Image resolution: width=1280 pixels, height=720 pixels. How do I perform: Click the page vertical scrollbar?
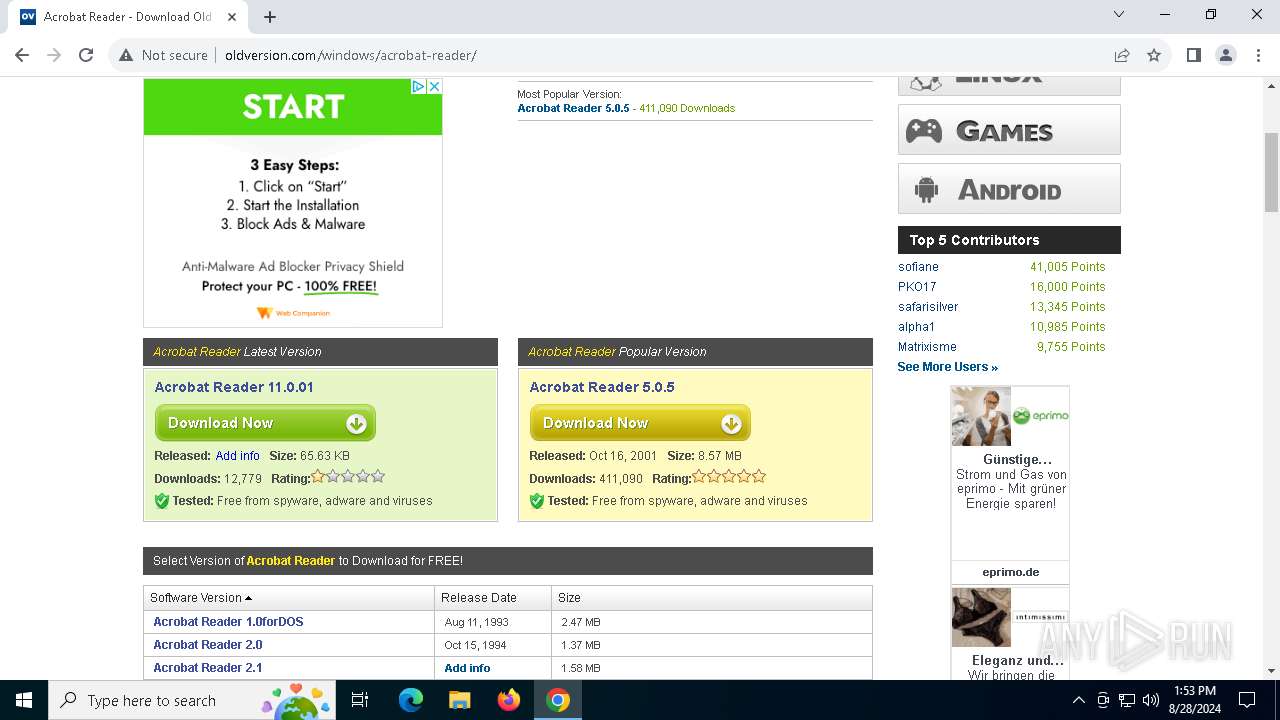point(1271,172)
